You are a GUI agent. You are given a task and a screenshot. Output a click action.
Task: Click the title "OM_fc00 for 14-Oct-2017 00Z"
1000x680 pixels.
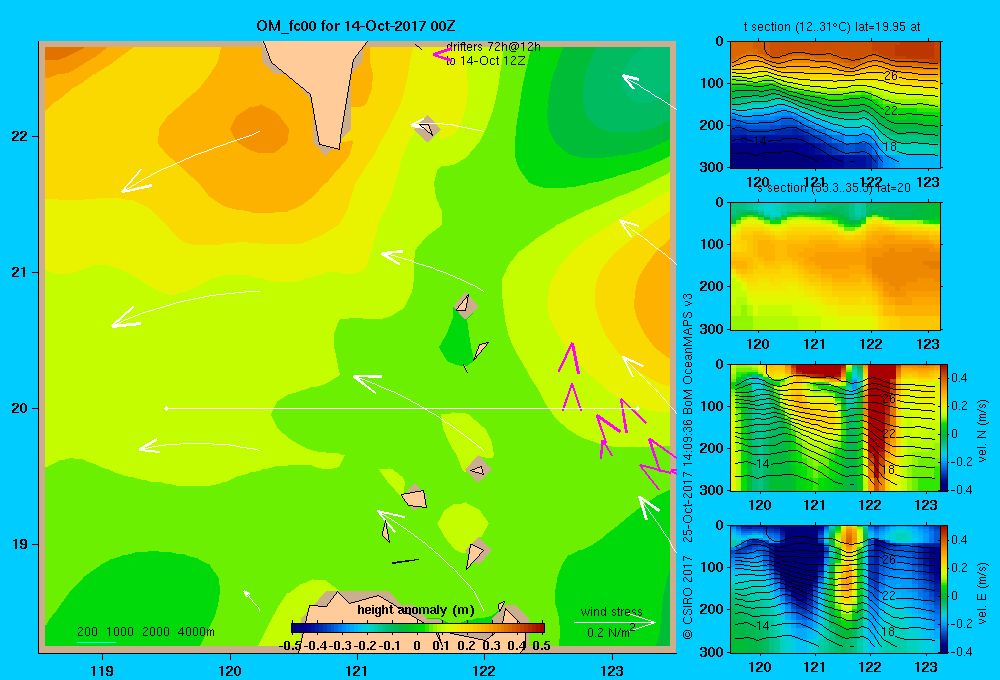click(x=356, y=26)
